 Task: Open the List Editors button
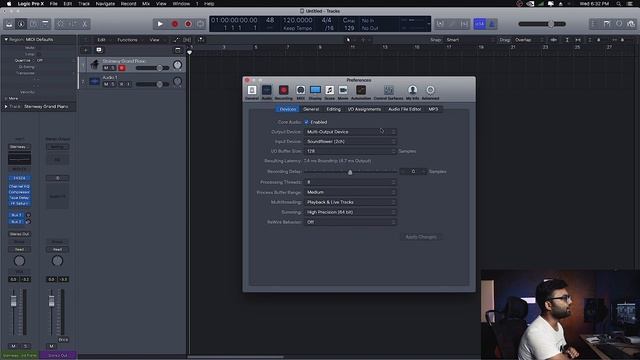pyautogui.click(x=594, y=24)
